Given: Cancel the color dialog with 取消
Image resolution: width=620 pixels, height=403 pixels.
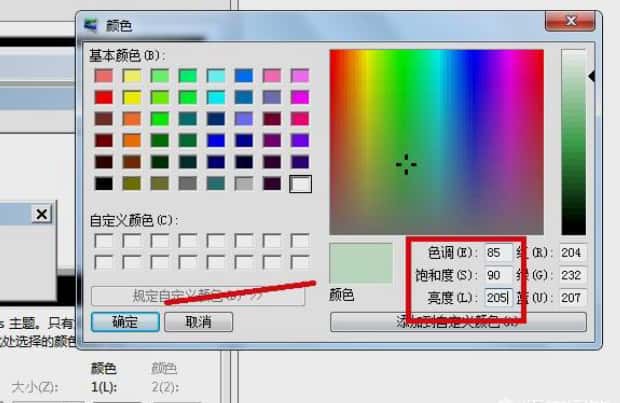Looking at the screenshot, I should [x=198, y=322].
